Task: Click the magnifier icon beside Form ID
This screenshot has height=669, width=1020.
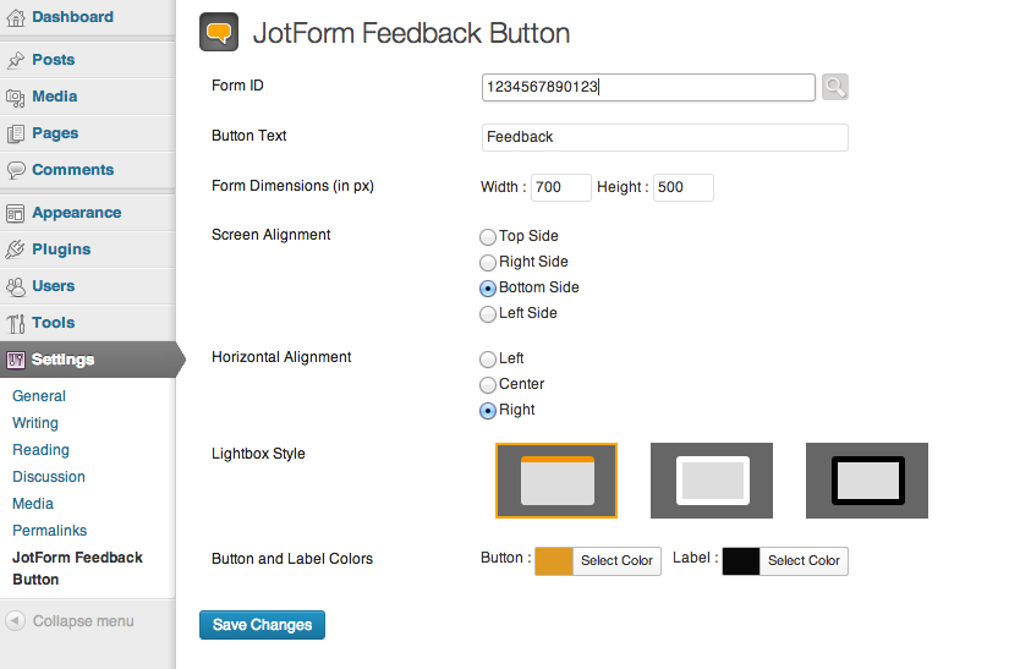Action: click(x=834, y=87)
